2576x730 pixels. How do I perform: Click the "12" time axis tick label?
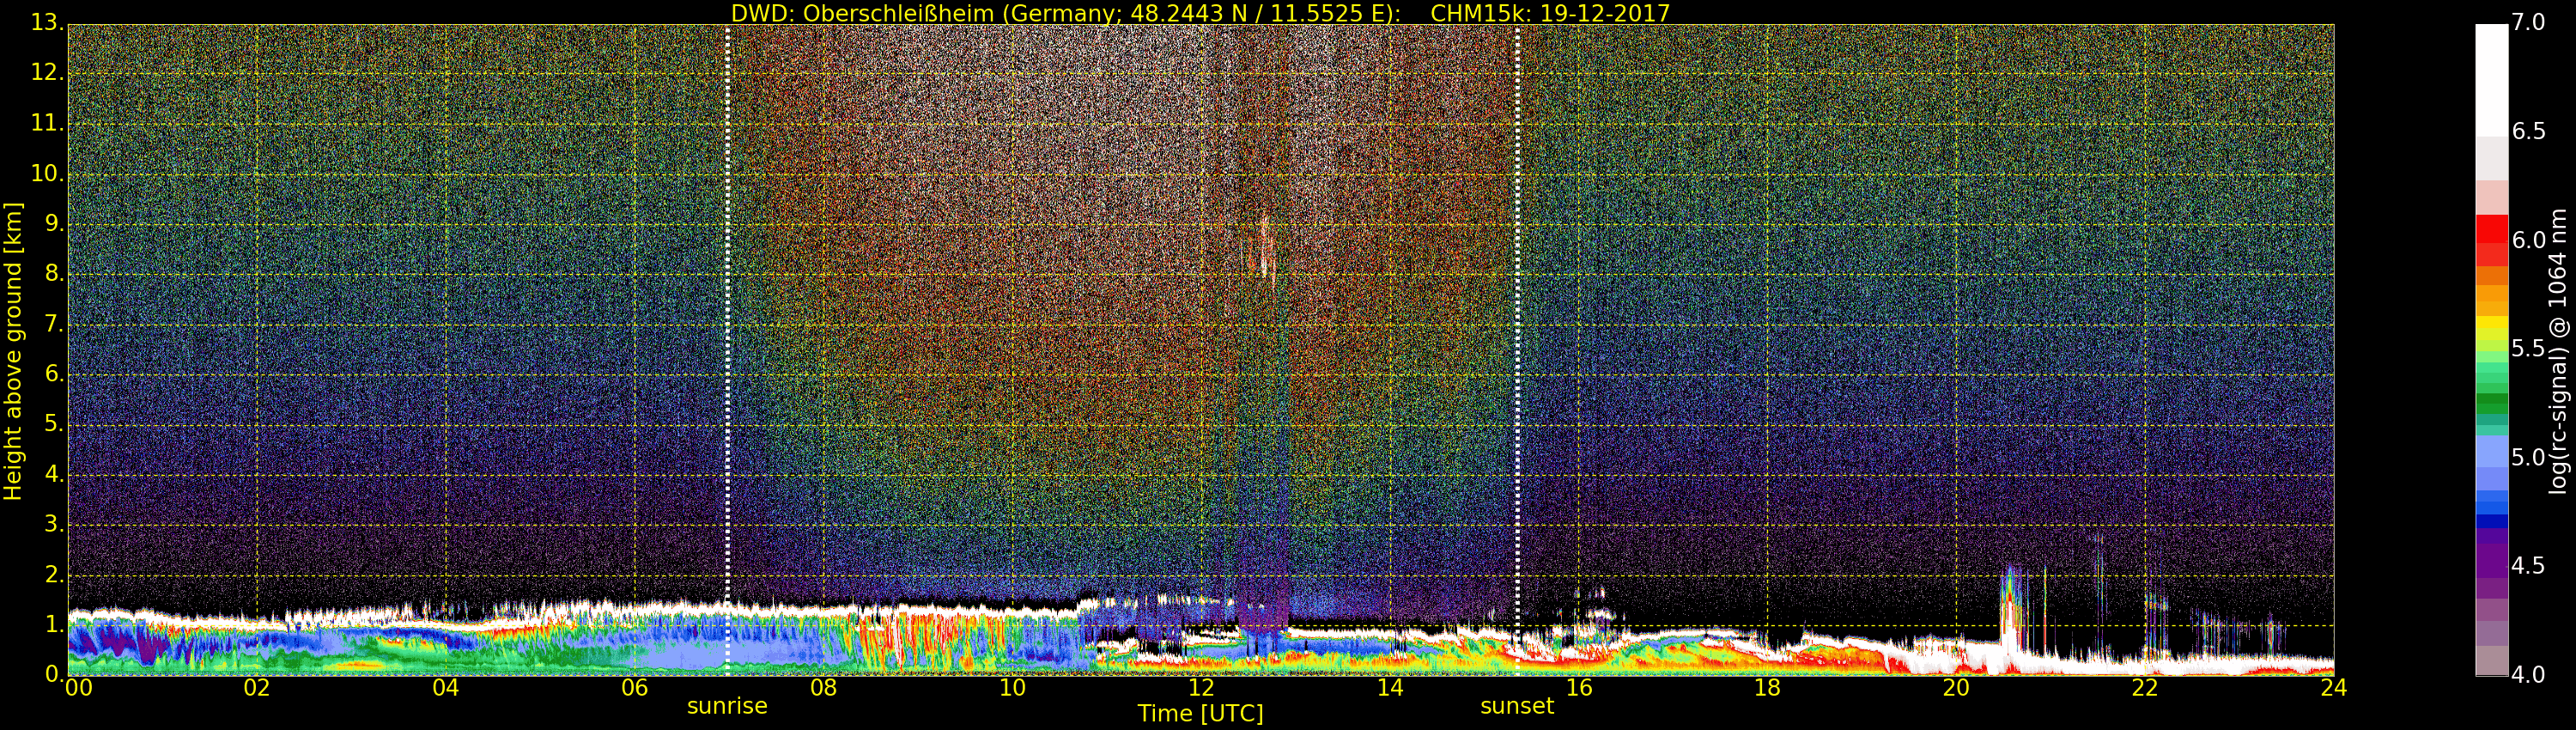1201,688
